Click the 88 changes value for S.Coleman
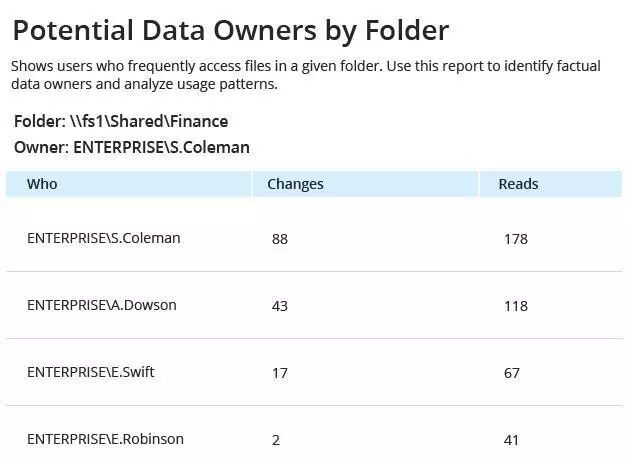 (x=280, y=239)
